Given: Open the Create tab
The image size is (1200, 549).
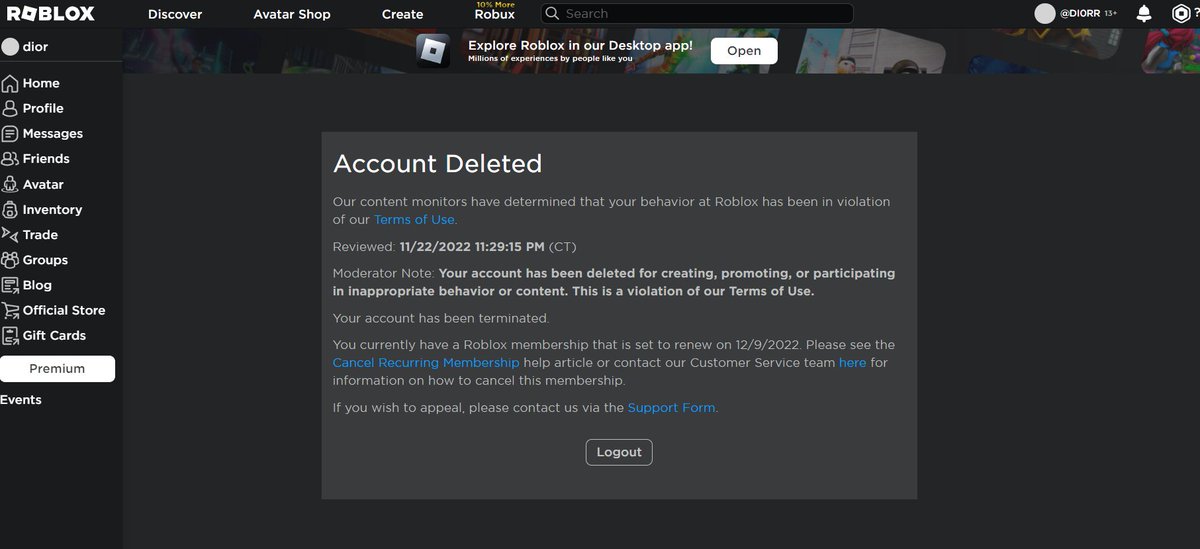Looking at the screenshot, I should 403,14.
